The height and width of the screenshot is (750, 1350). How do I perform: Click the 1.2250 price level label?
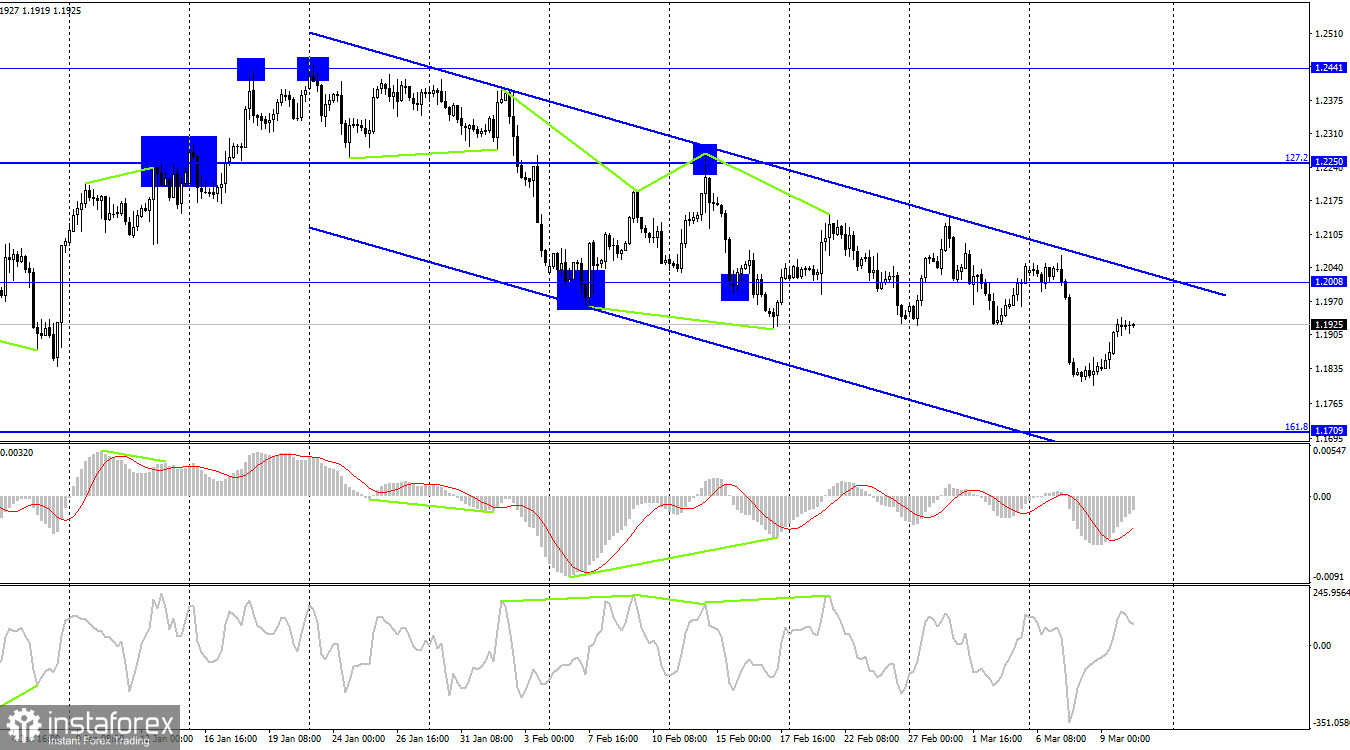(1328, 161)
